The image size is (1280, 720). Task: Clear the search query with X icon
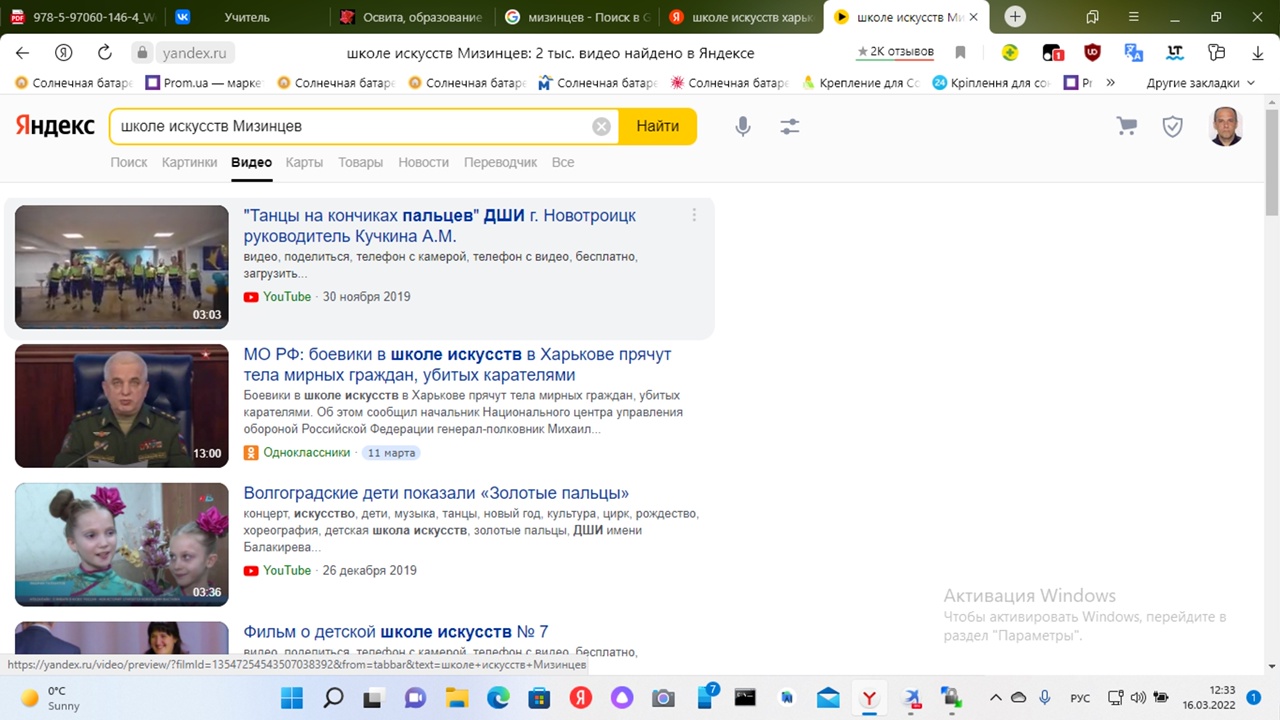pyautogui.click(x=601, y=126)
